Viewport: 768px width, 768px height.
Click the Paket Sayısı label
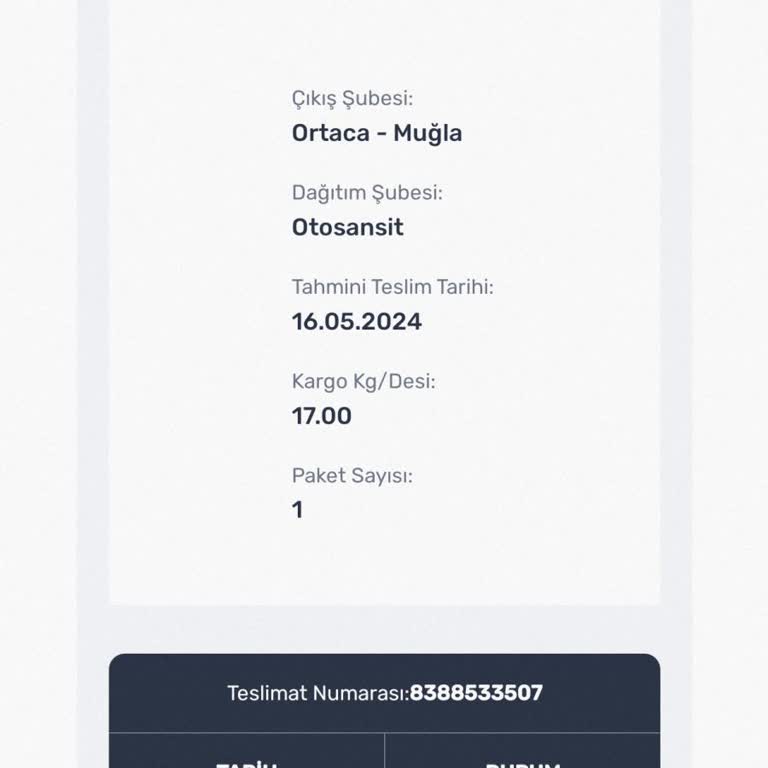pos(352,476)
